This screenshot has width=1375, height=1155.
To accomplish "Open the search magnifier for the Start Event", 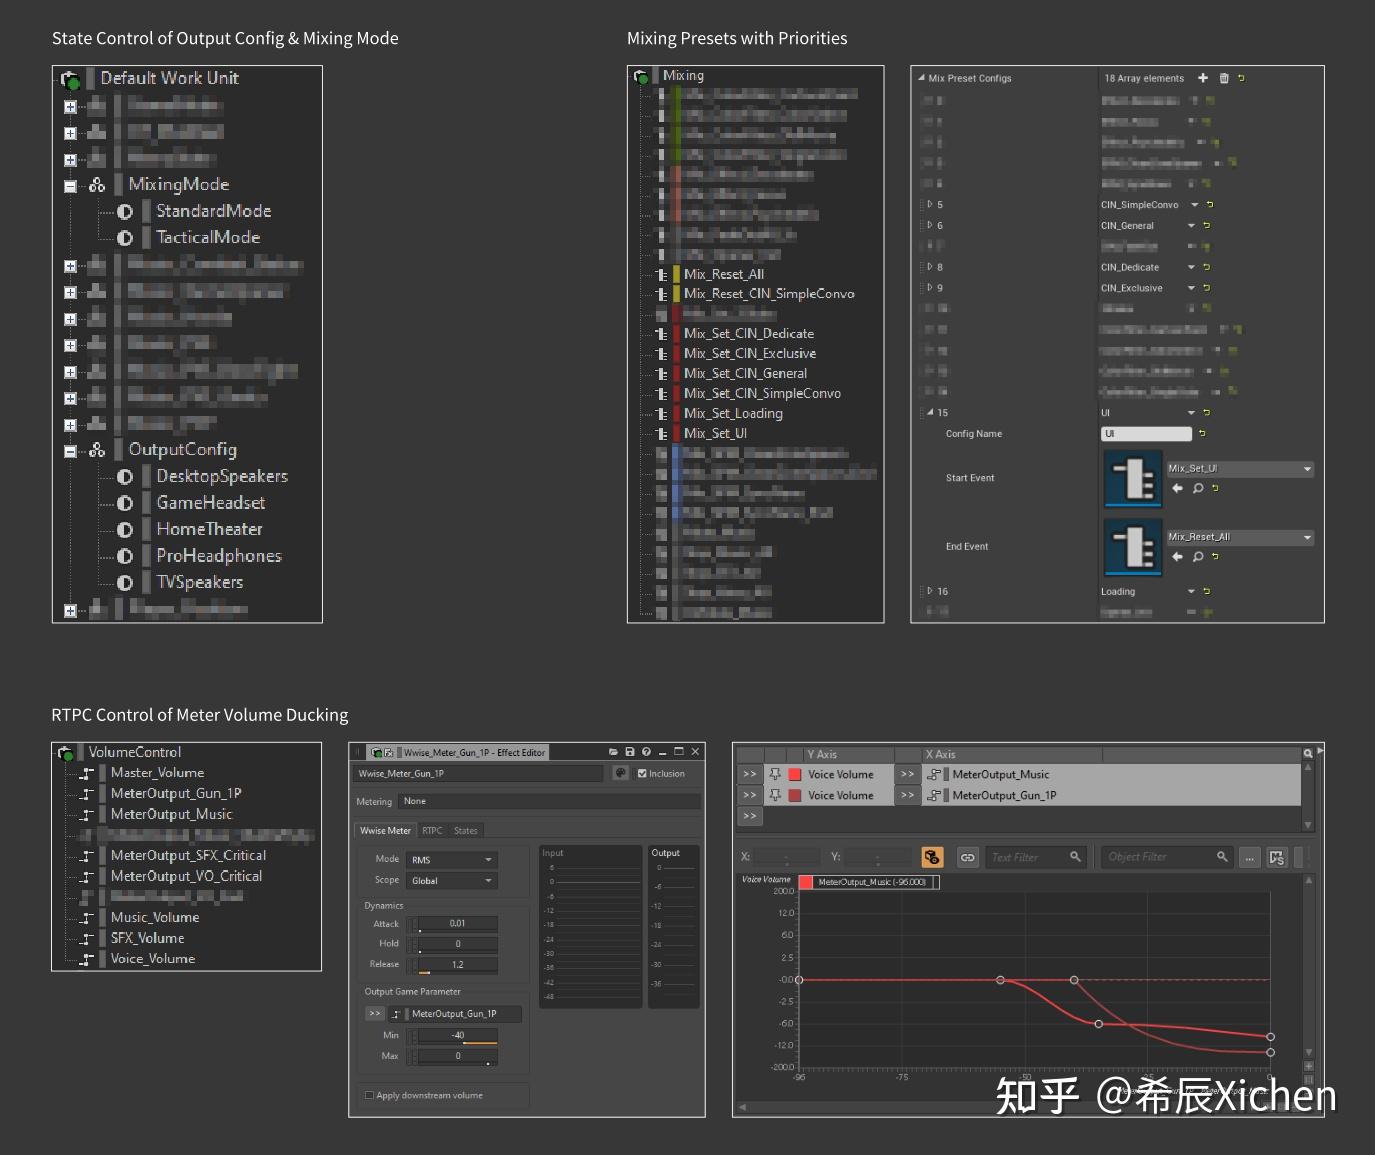I will point(1199,488).
